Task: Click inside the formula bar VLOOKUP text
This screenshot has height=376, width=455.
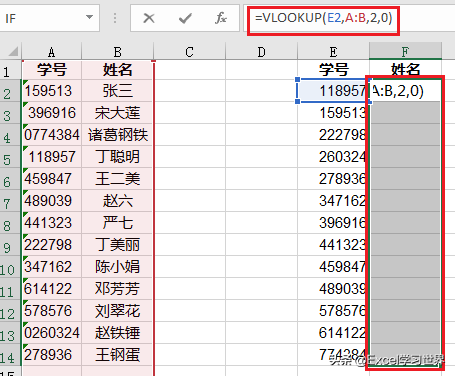Action: (323, 17)
